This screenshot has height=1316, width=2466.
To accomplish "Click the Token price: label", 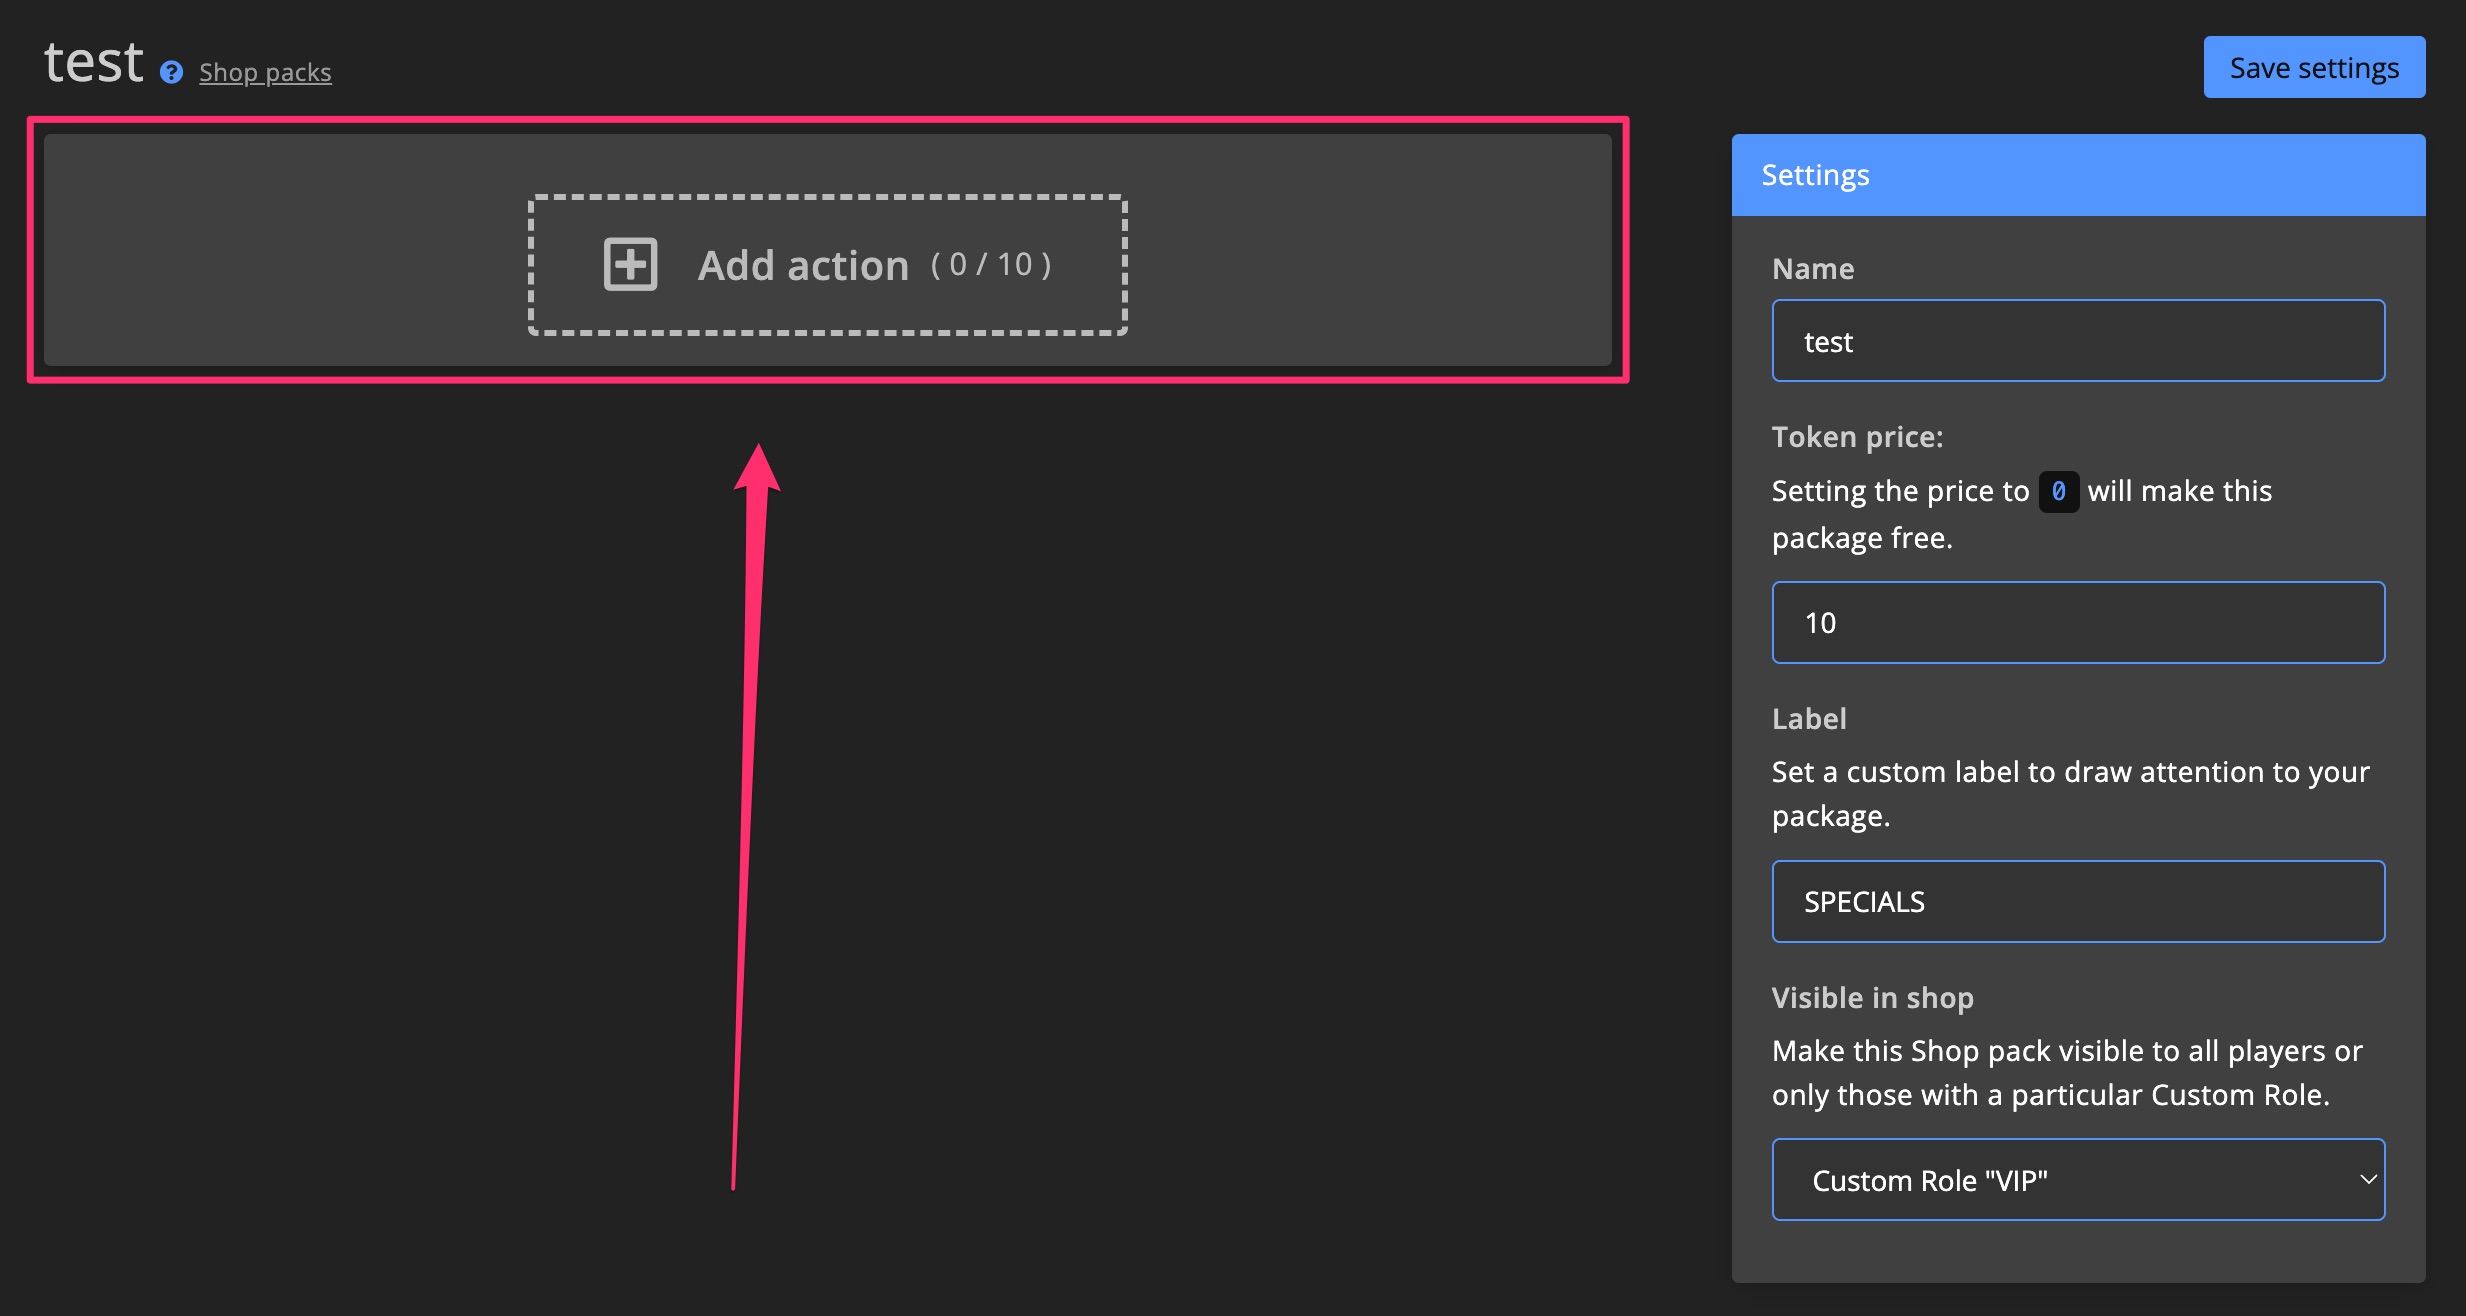I will (1857, 436).
